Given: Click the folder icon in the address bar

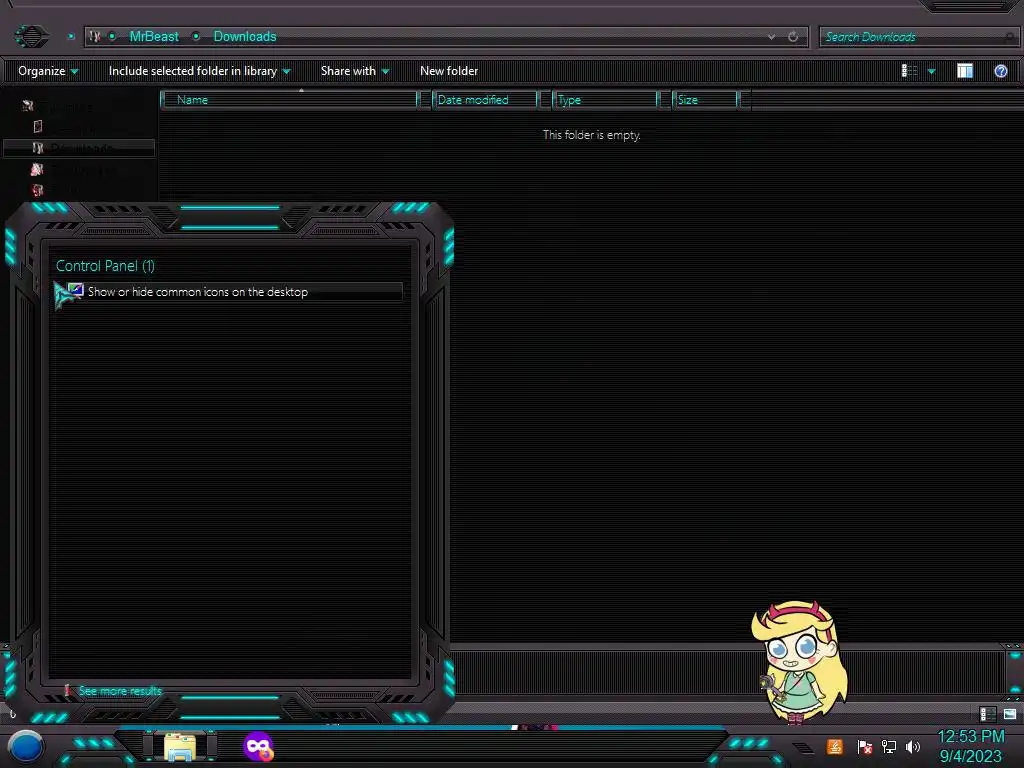Looking at the screenshot, I should [95, 37].
